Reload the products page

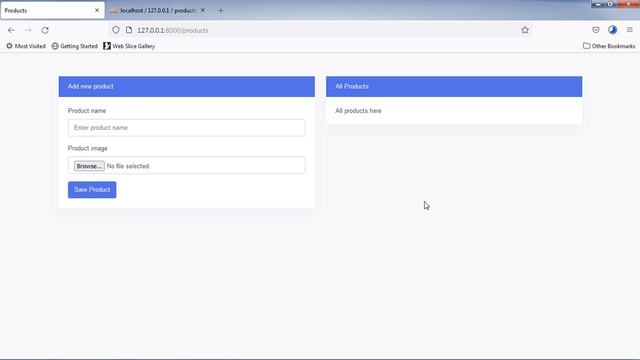(x=45, y=30)
